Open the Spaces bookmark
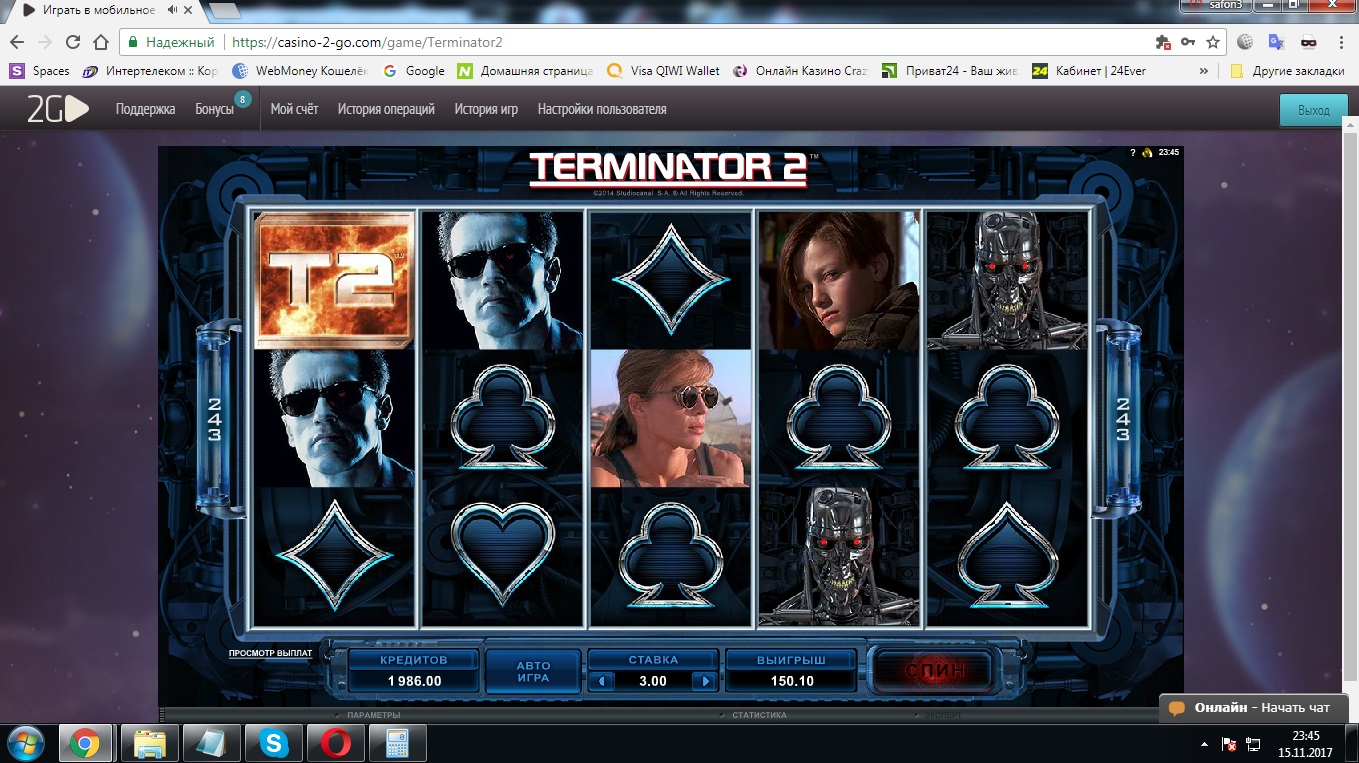 [x=40, y=71]
